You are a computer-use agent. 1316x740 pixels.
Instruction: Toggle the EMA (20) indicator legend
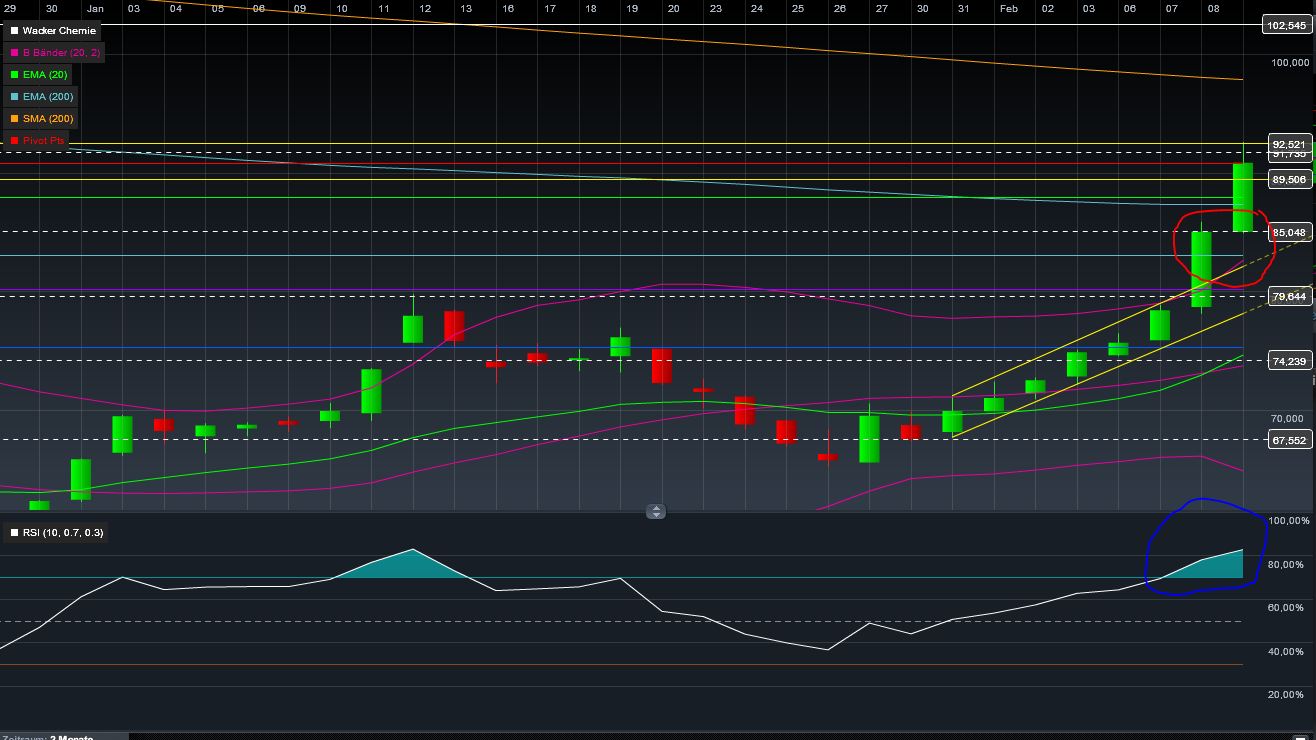47,75
